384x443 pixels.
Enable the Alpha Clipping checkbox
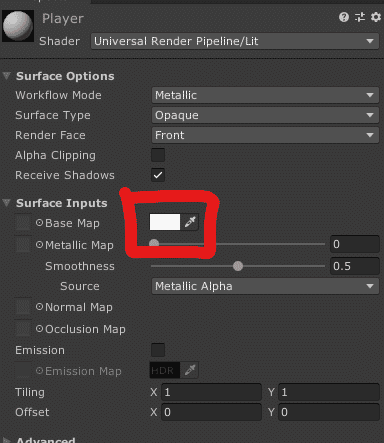(x=158, y=155)
